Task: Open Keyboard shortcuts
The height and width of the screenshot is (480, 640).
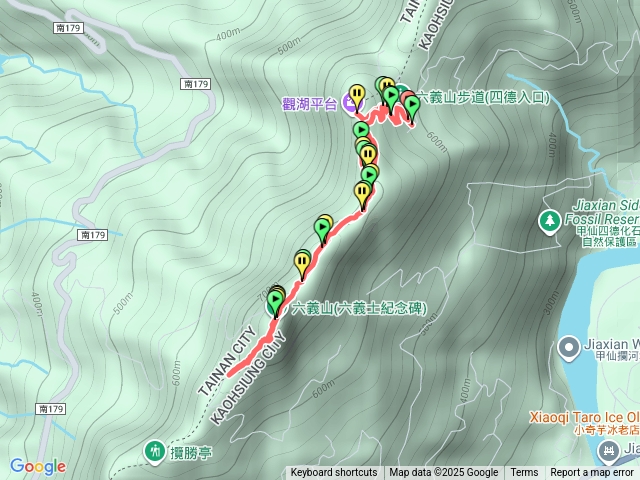Action: (x=333, y=472)
